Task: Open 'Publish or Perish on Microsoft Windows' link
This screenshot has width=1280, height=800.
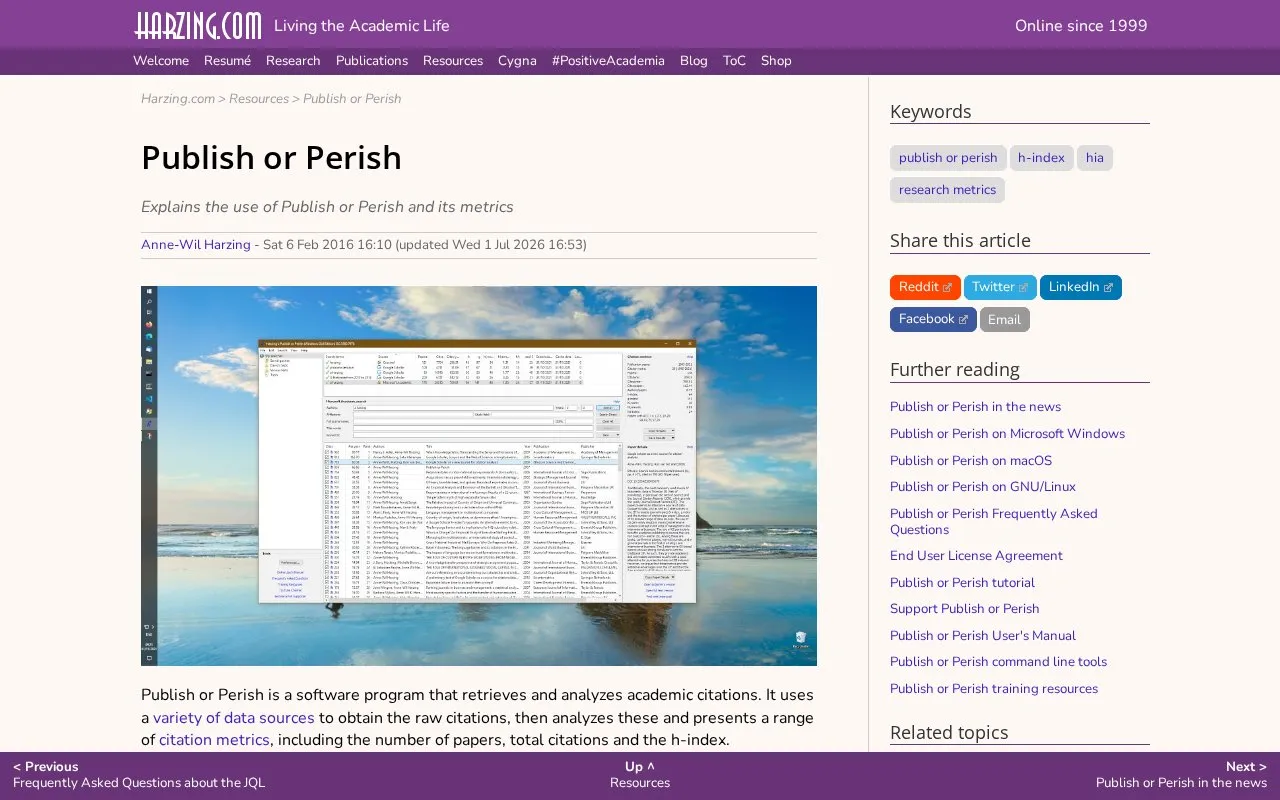Action: [x=1007, y=434]
